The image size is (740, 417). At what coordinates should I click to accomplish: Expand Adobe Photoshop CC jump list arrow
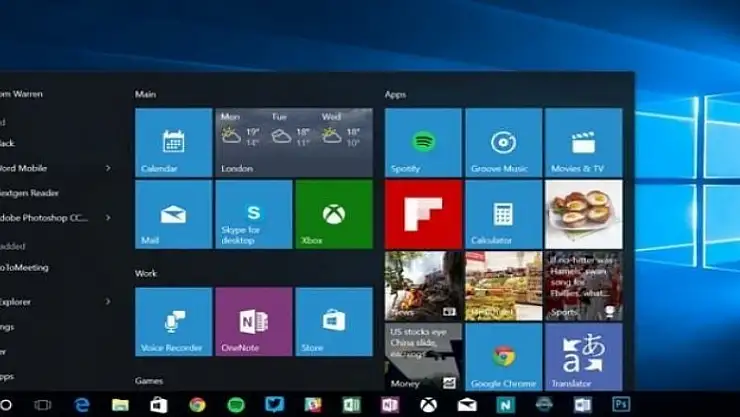click(x=108, y=217)
